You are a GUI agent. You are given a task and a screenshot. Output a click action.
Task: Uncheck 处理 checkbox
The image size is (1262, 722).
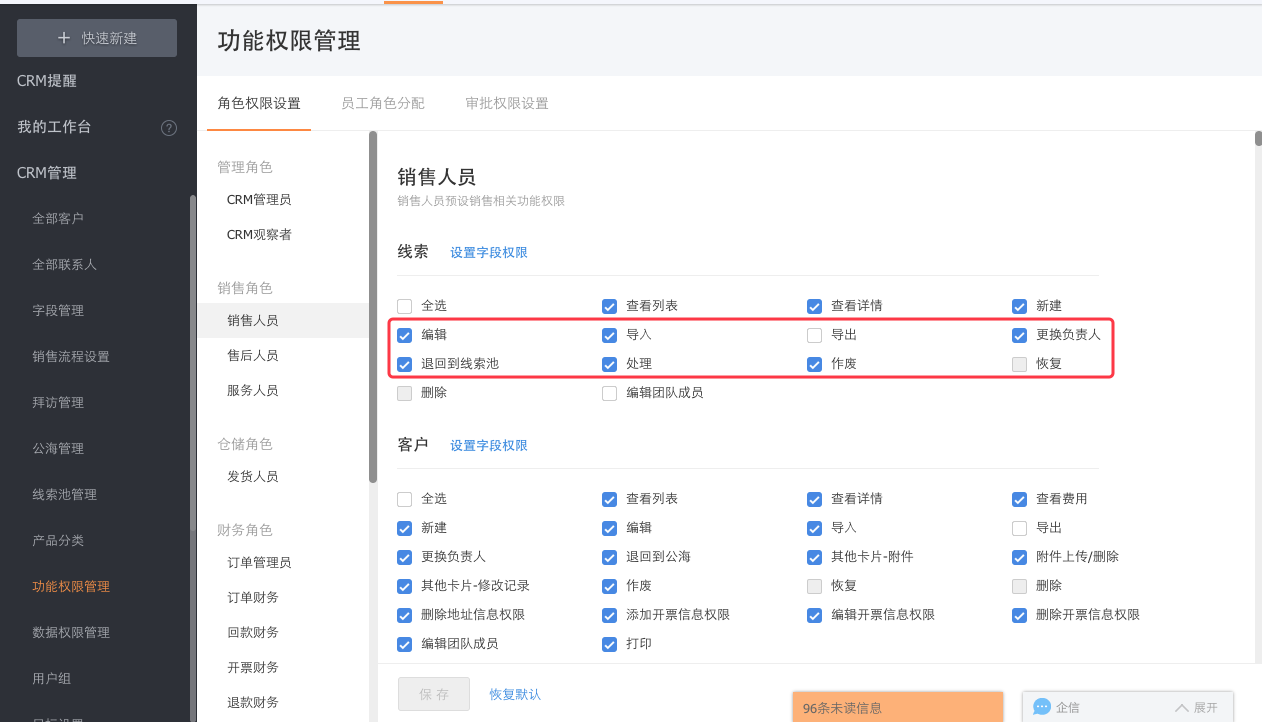coord(610,364)
